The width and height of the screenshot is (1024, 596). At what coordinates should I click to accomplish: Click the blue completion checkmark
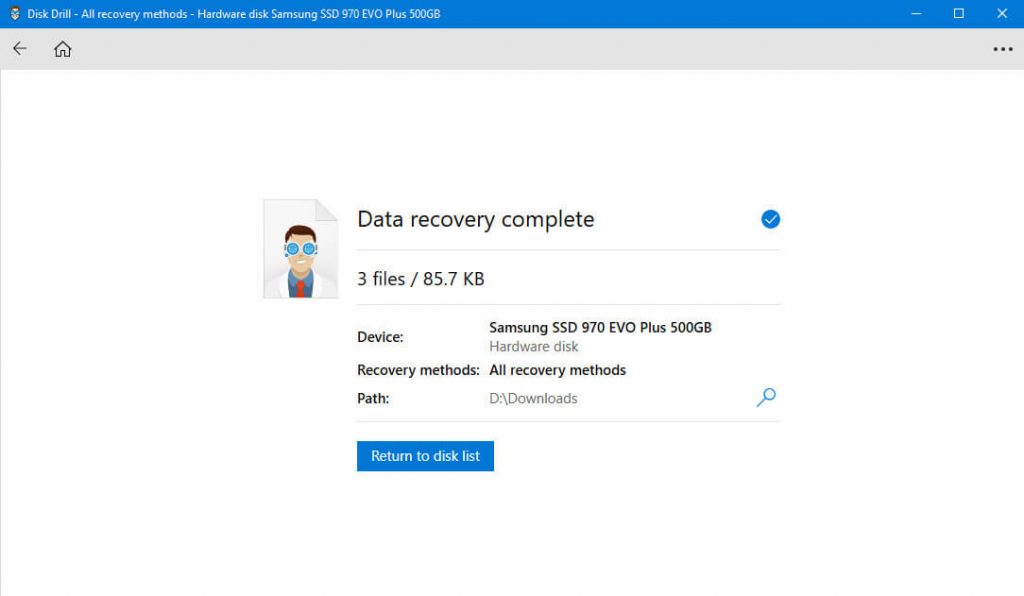click(770, 218)
